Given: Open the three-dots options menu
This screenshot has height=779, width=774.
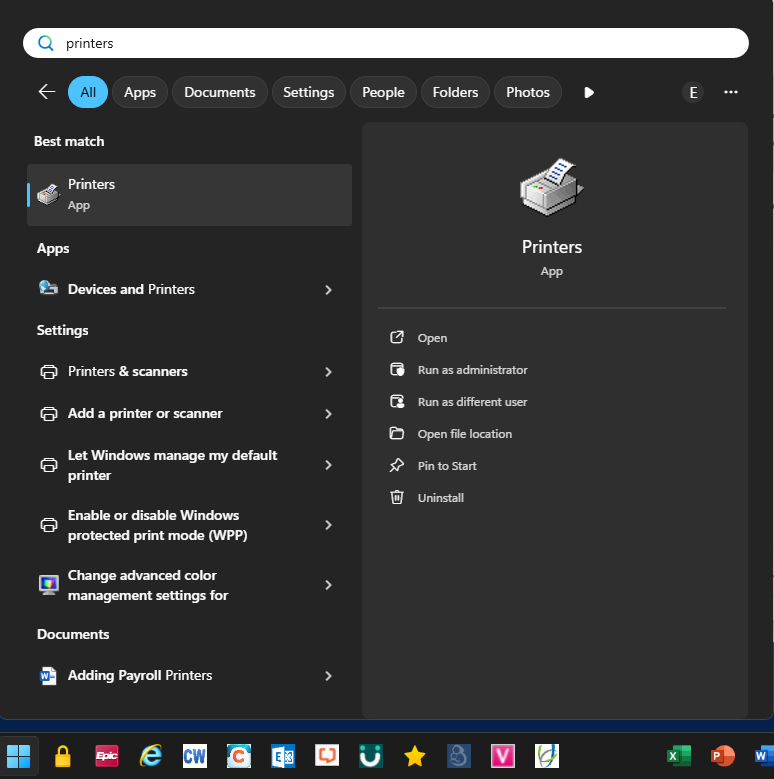Looking at the screenshot, I should click(x=731, y=92).
